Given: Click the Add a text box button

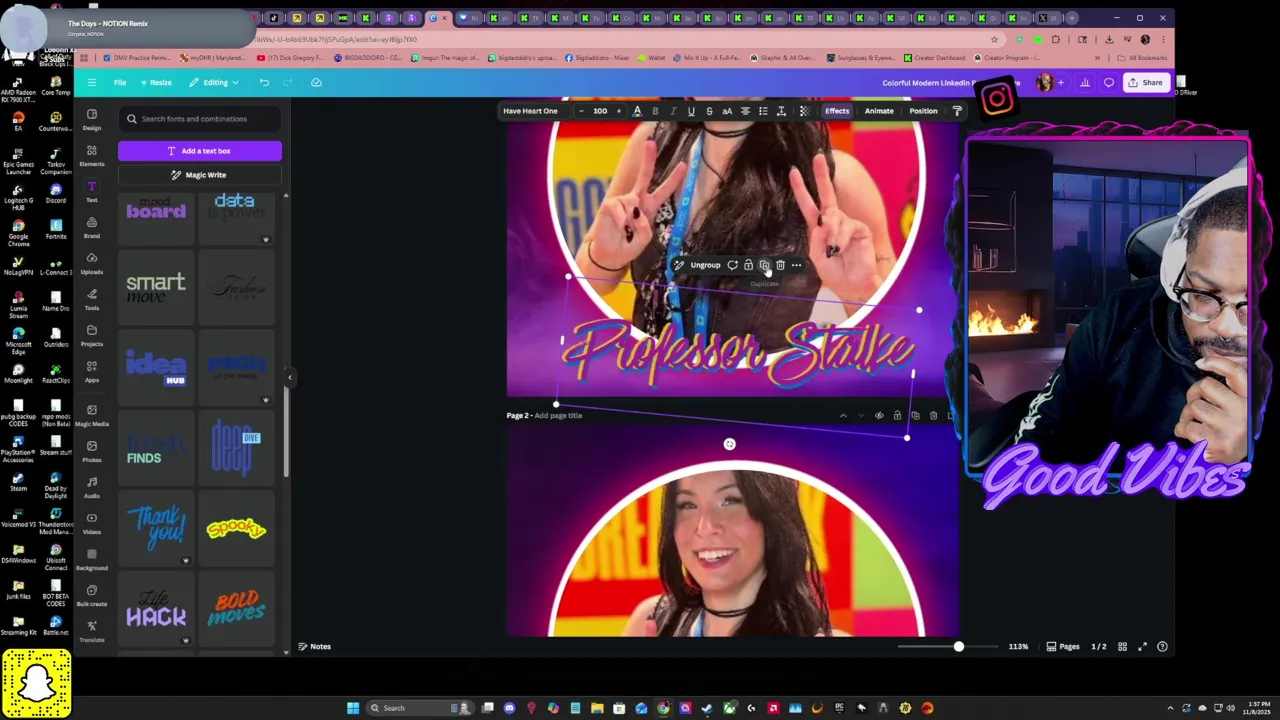Looking at the screenshot, I should coord(200,151).
